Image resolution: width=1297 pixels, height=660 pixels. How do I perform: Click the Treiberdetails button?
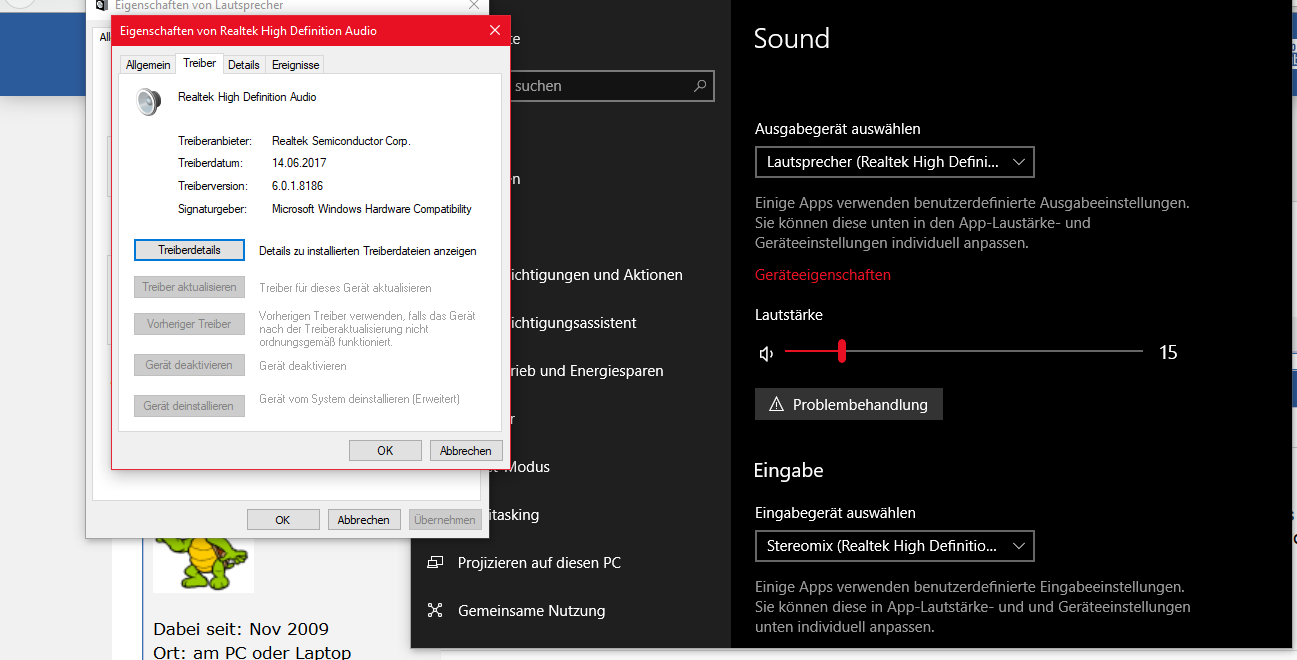pyautogui.click(x=189, y=250)
